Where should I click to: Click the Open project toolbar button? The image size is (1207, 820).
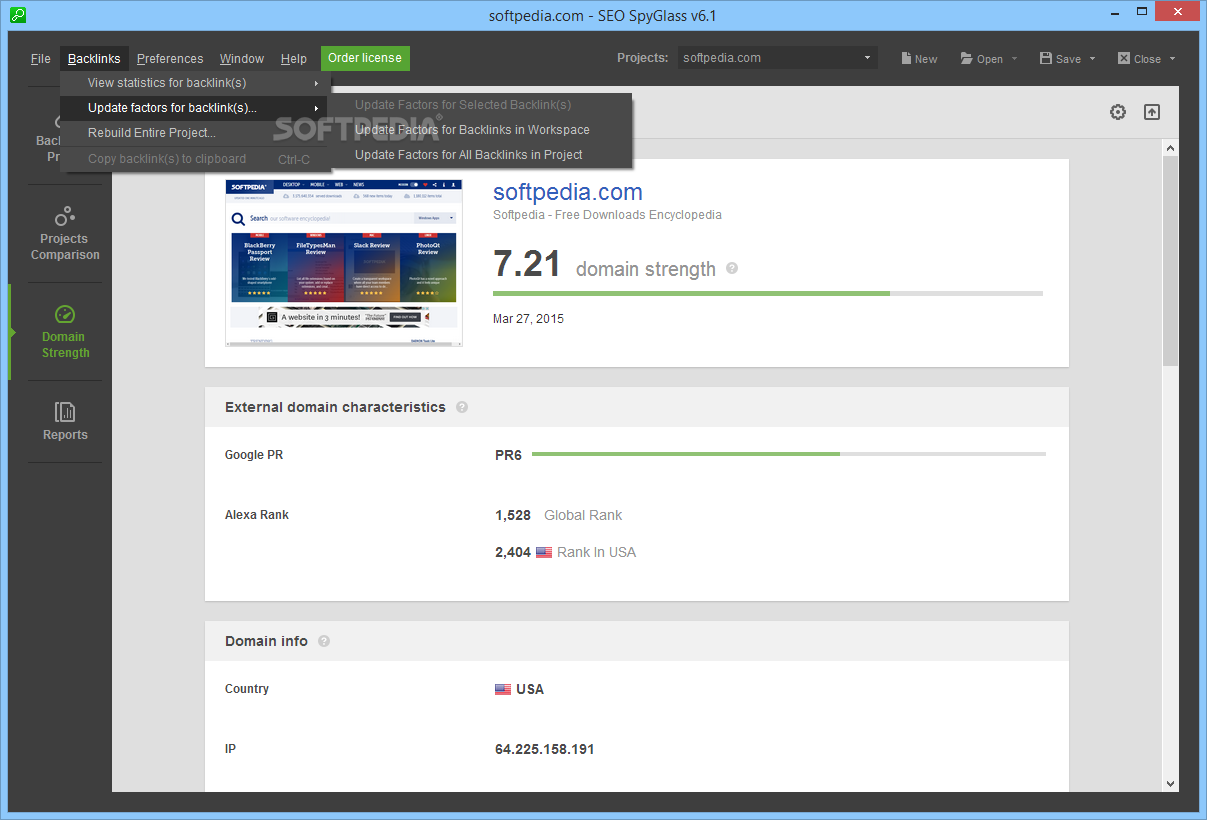click(982, 58)
